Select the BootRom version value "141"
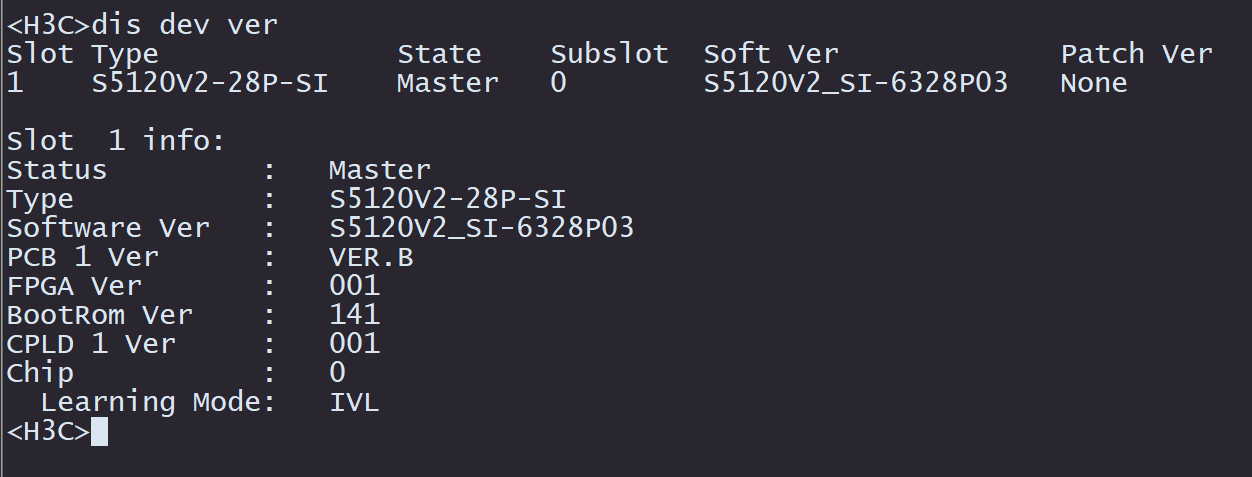 (x=355, y=315)
